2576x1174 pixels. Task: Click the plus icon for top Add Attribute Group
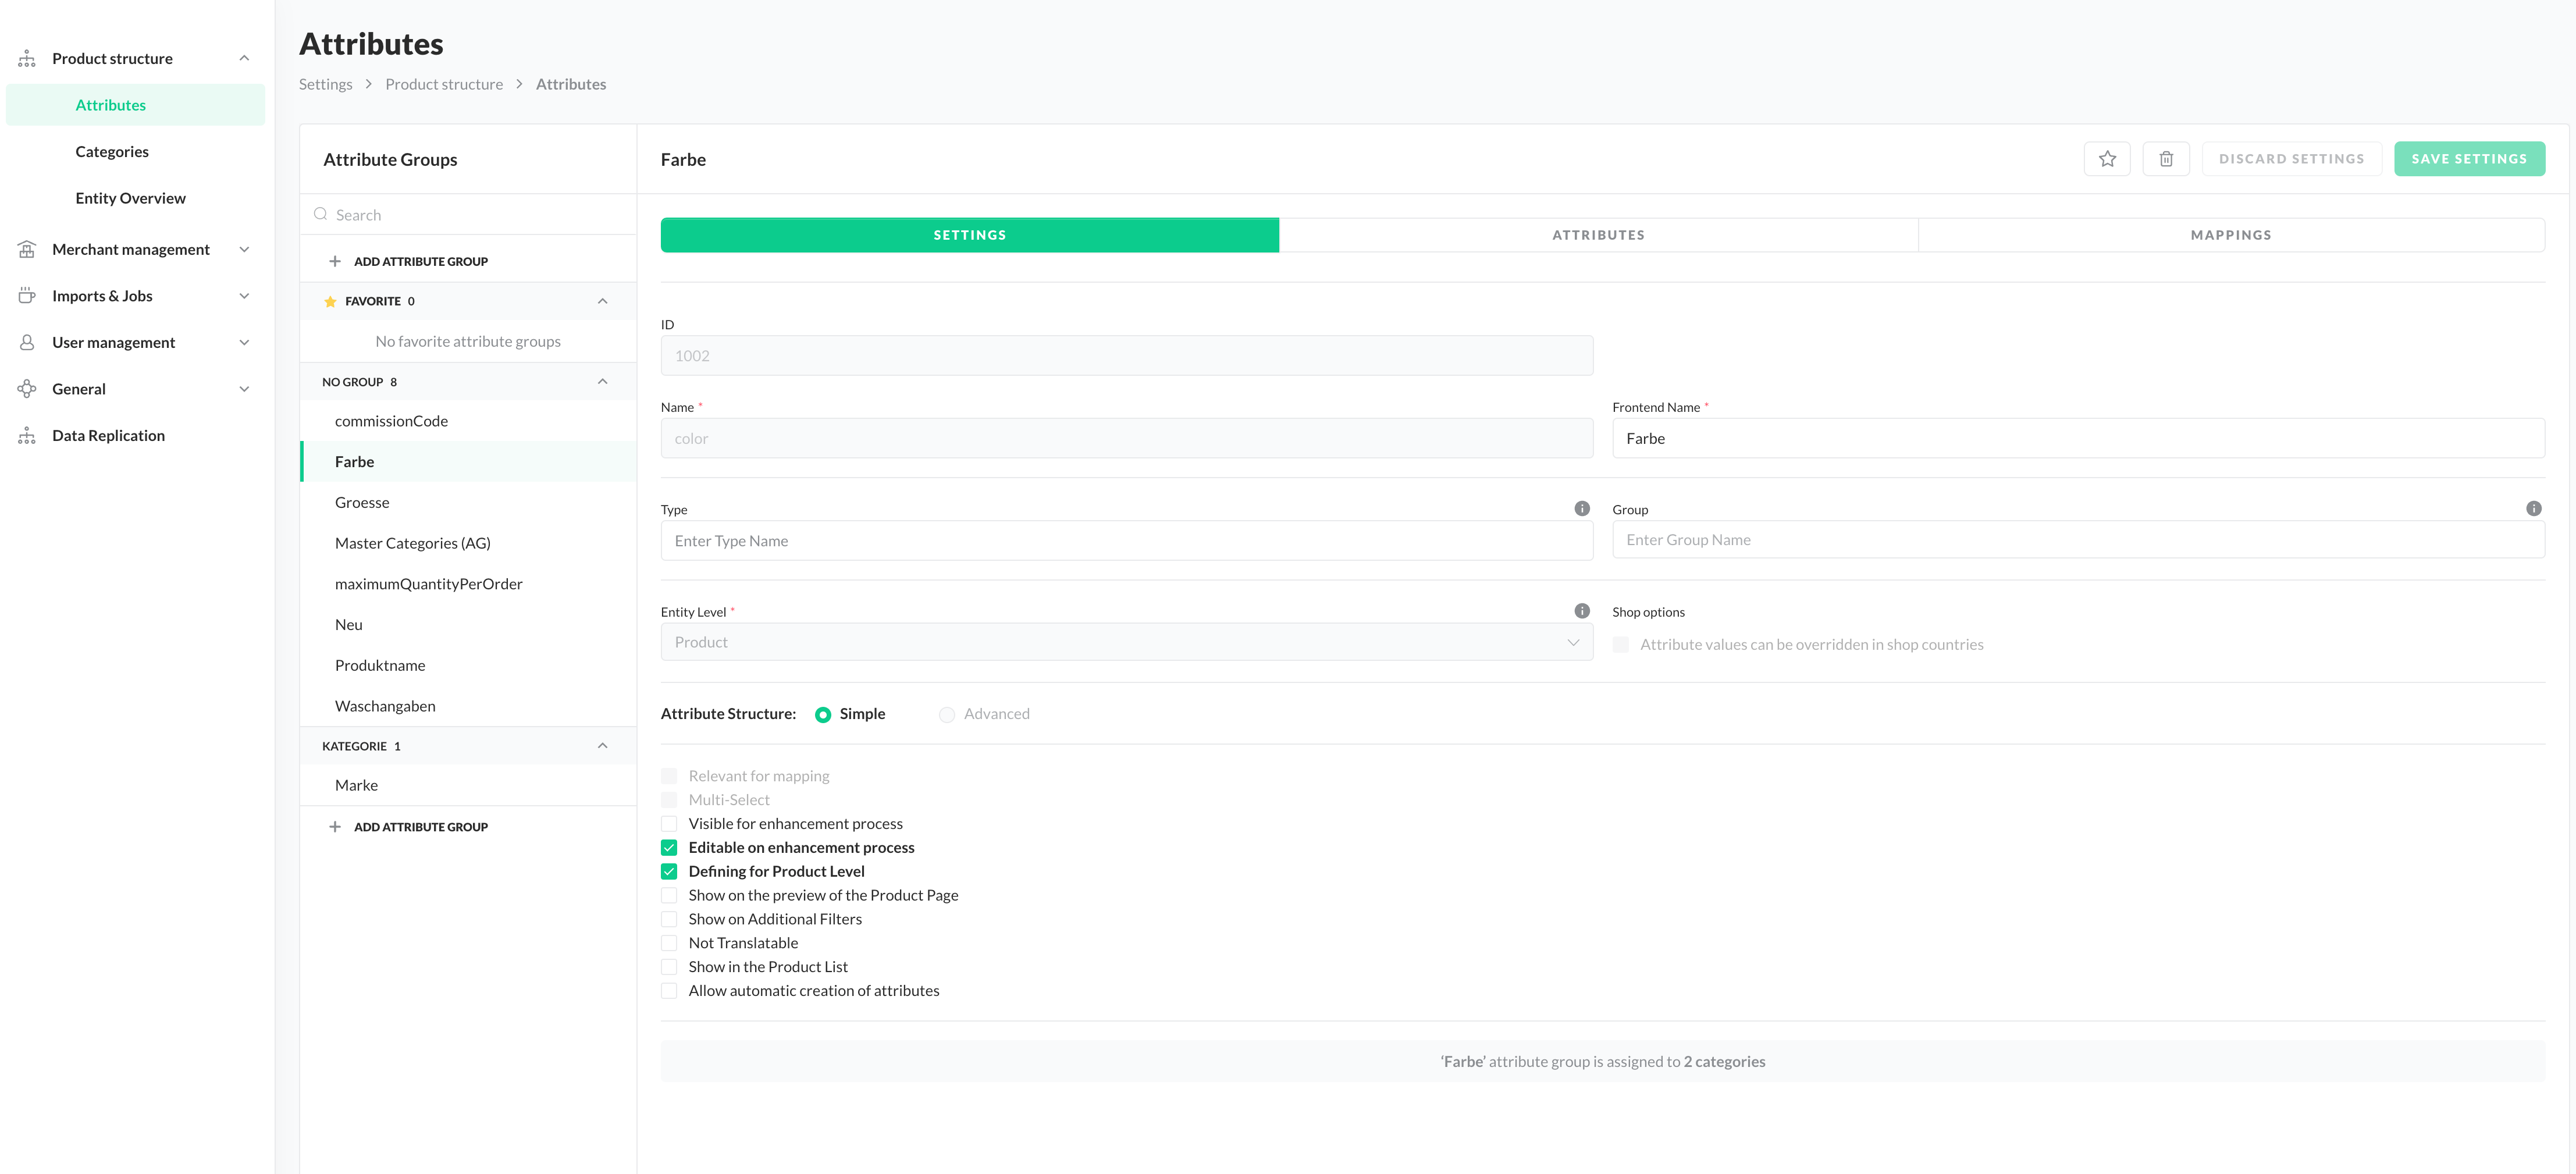tap(335, 261)
